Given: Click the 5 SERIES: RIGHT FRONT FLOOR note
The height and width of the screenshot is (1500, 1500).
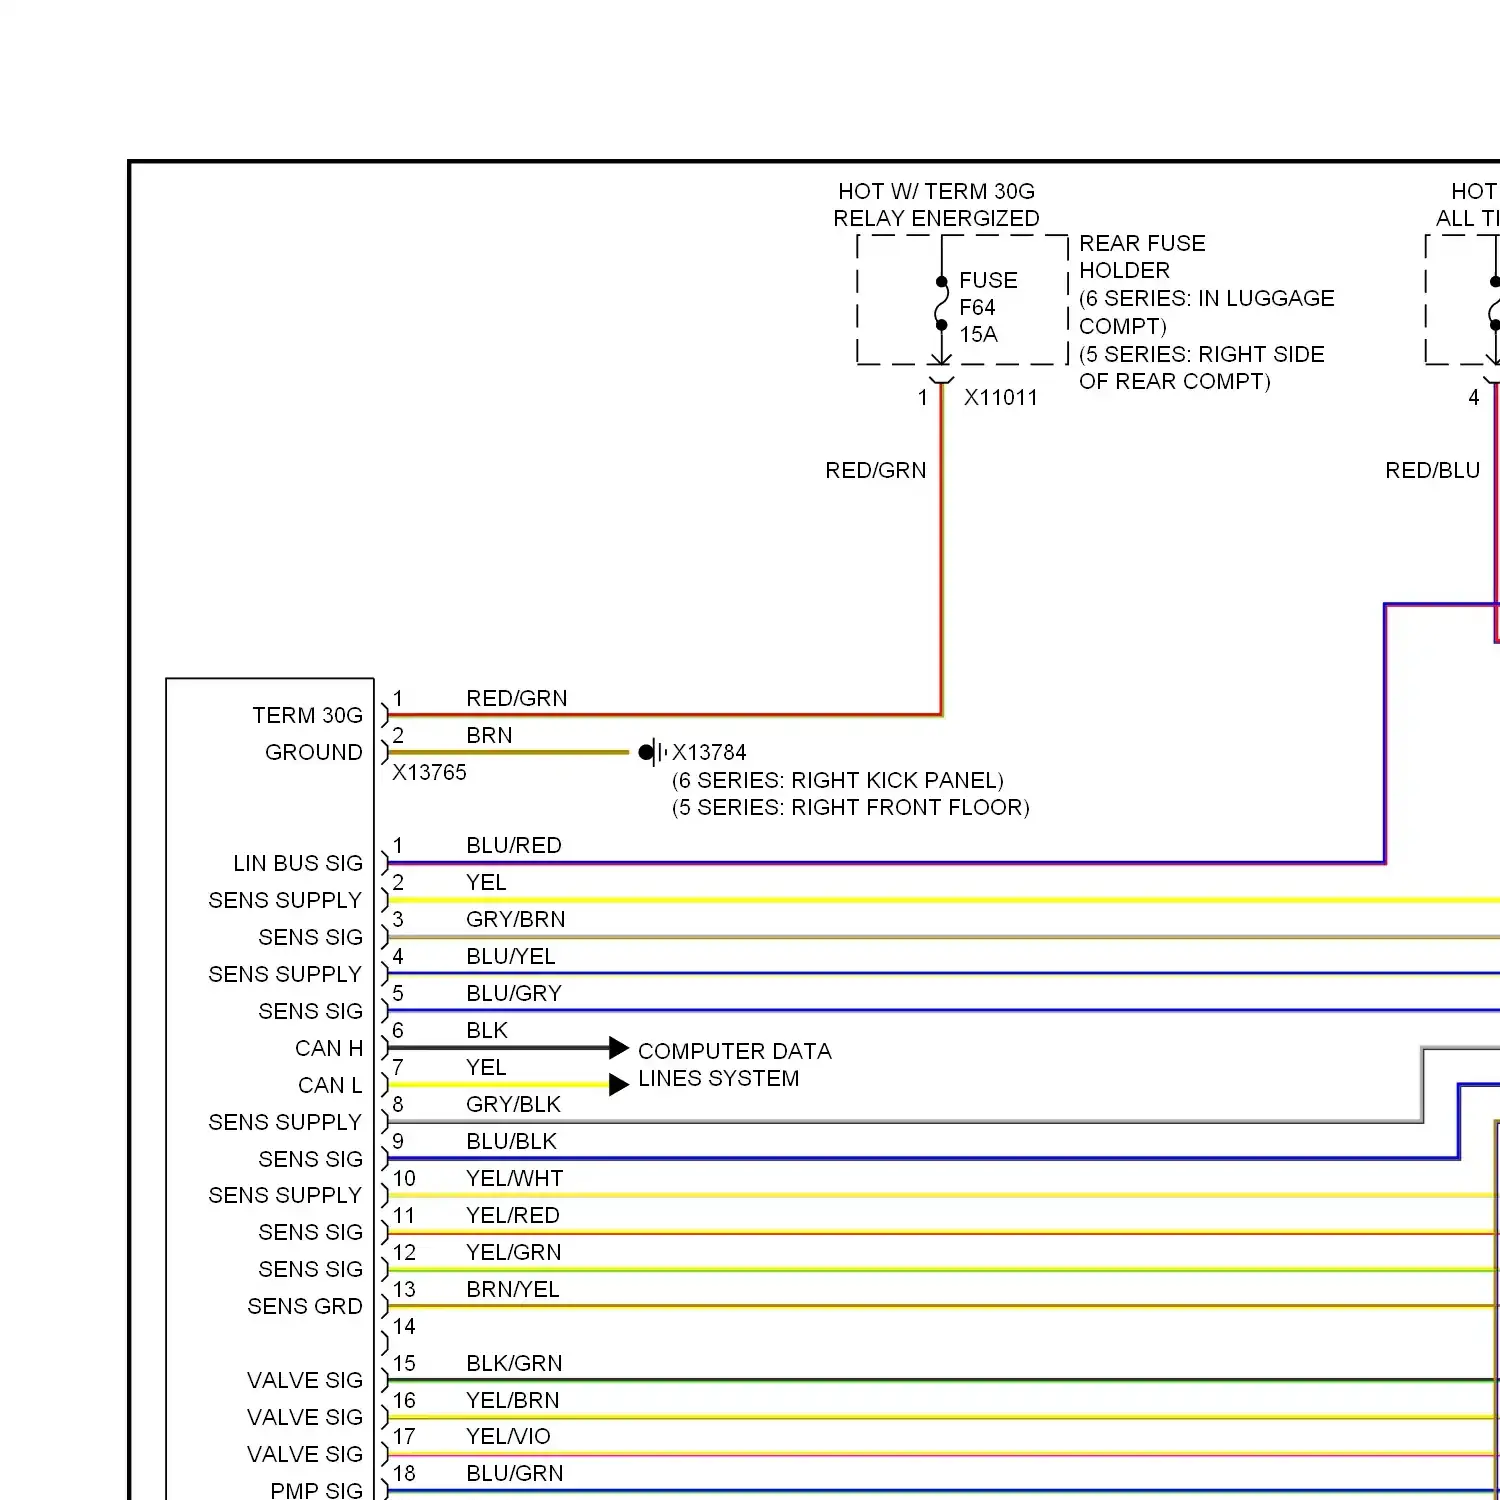Looking at the screenshot, I should 850,807.
